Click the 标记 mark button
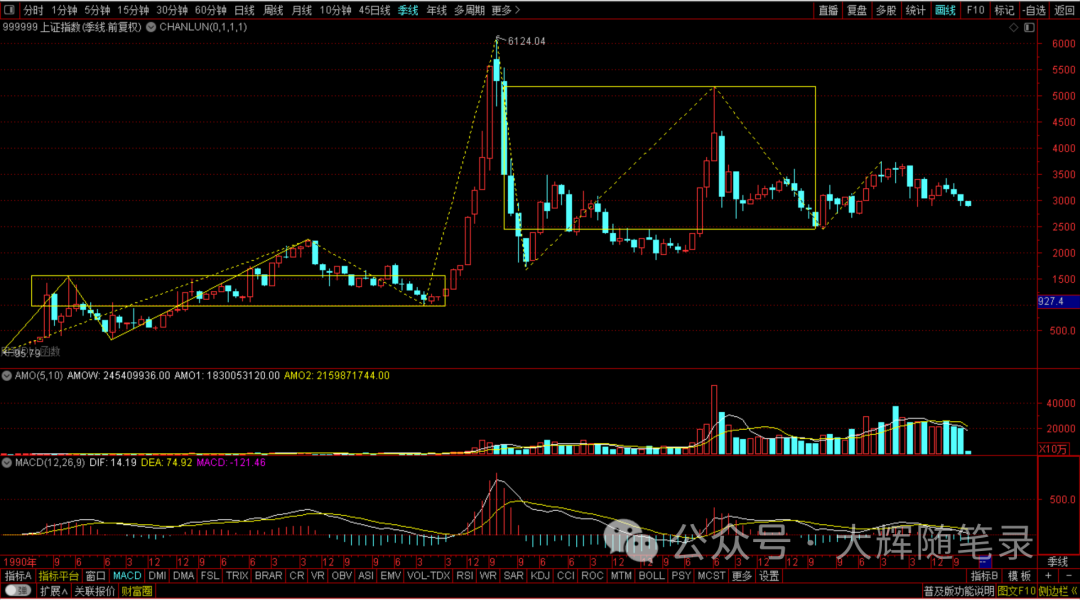 pos(1004,10)
